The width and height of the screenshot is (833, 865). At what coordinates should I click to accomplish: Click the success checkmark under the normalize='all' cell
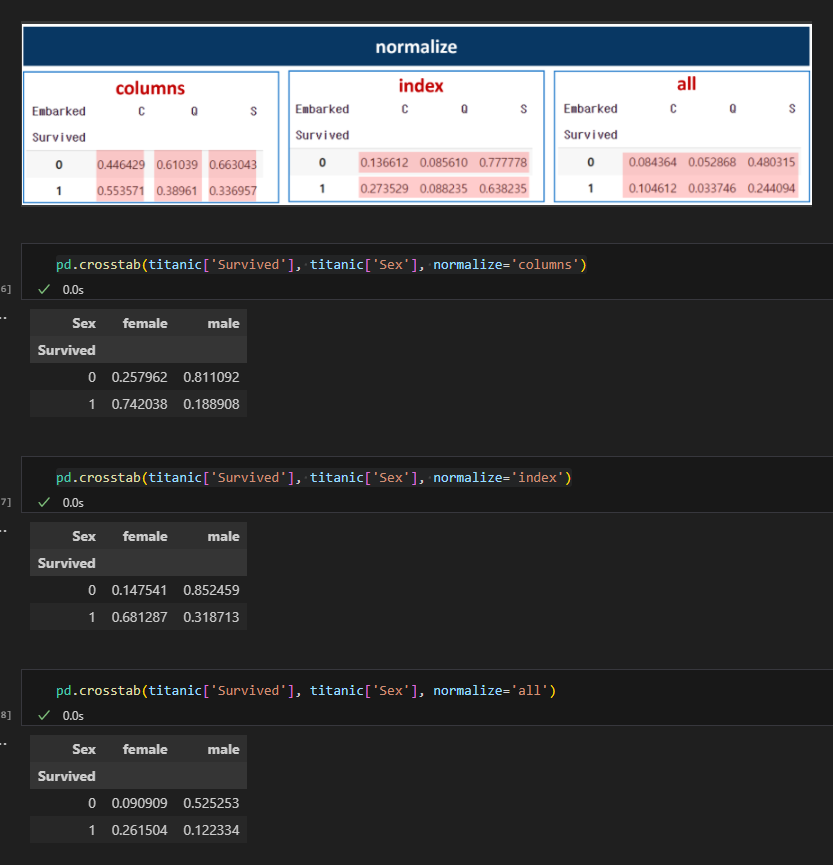coord(44,715)
